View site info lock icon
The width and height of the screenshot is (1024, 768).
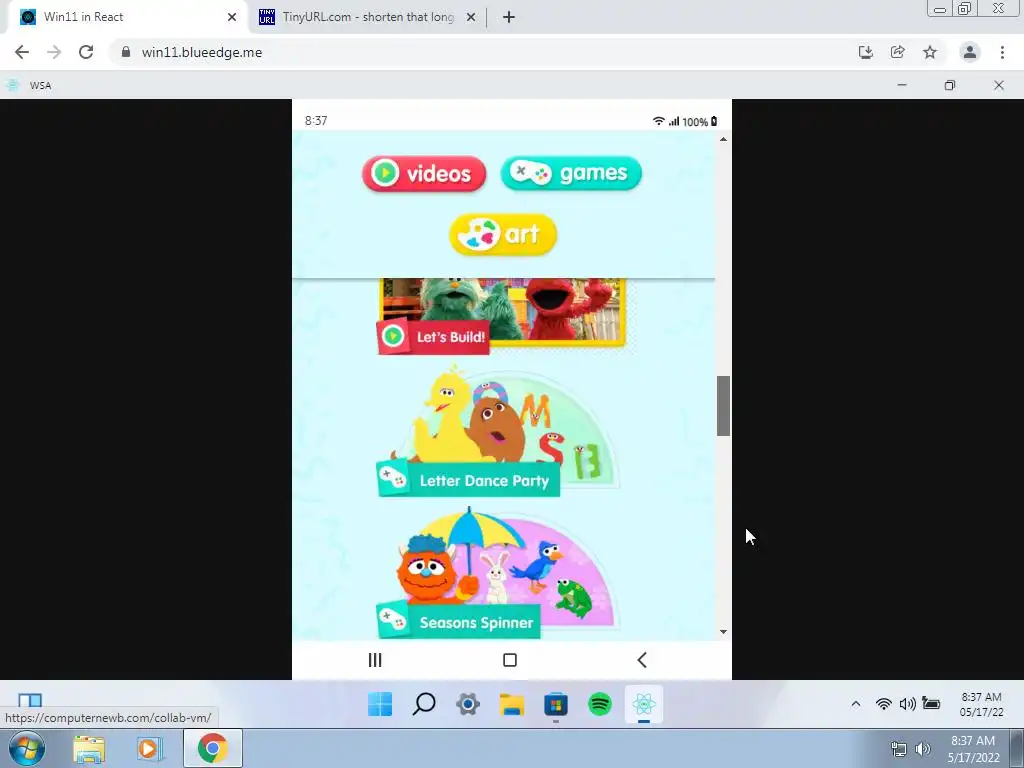click(x=126, y=52)
